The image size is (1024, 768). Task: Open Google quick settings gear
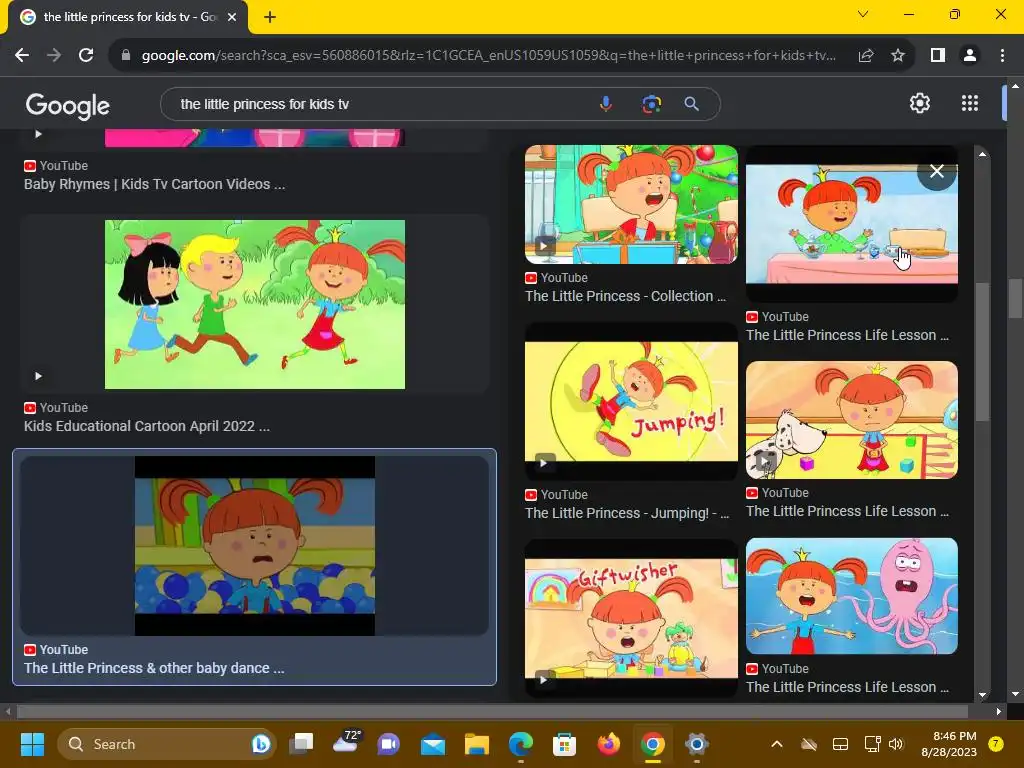pos(920,103)
